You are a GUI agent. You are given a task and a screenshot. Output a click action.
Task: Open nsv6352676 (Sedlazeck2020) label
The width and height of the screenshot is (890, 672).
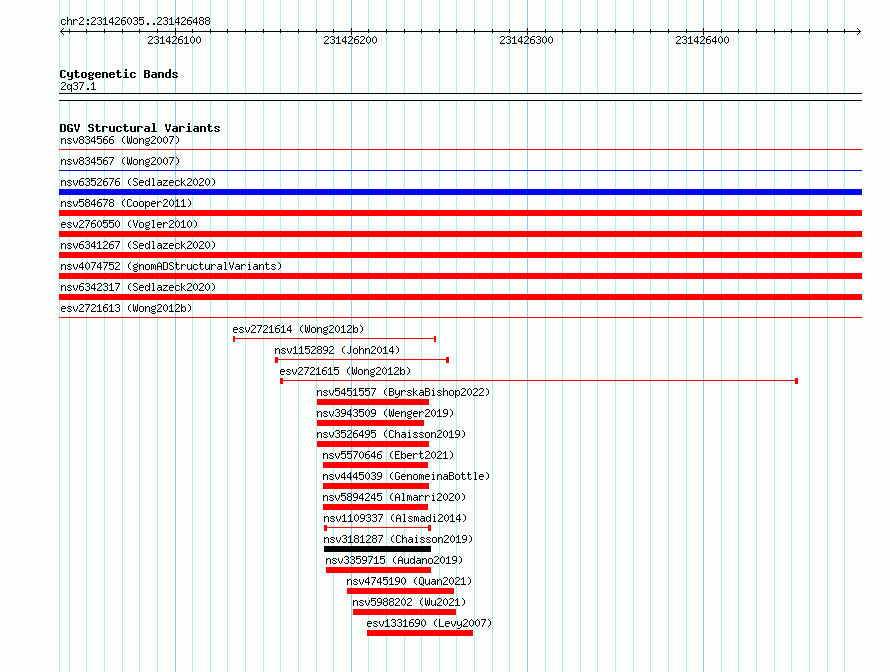138,182
